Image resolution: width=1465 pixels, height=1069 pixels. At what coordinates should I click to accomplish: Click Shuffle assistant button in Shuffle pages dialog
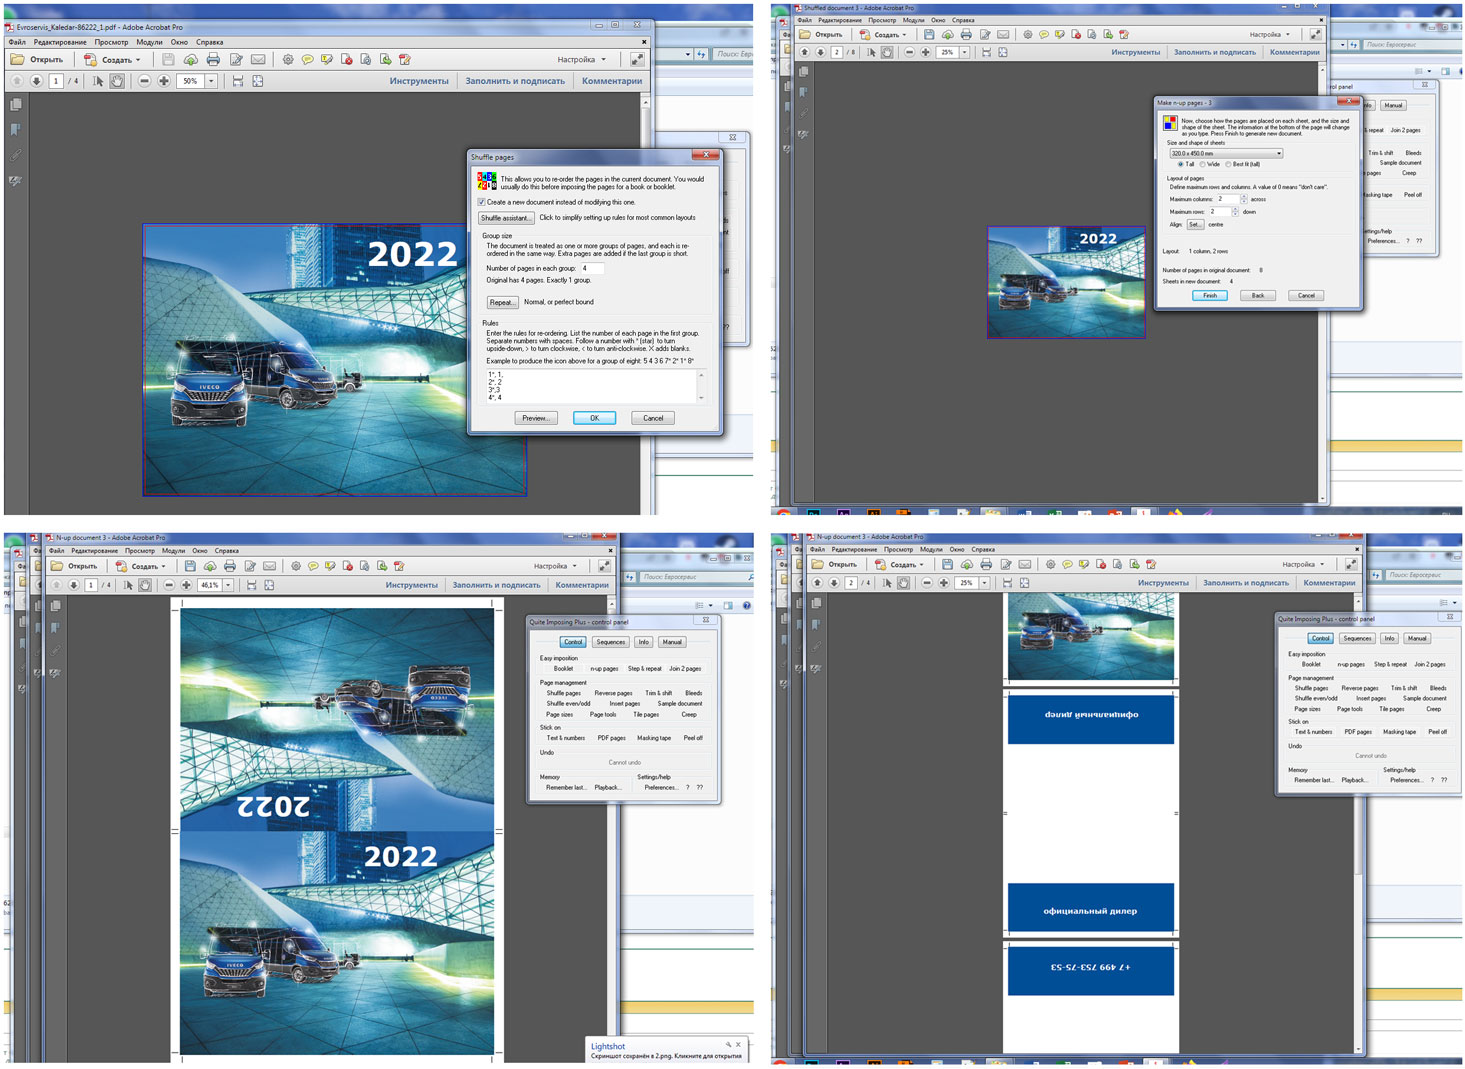click(x=506, y=218)
